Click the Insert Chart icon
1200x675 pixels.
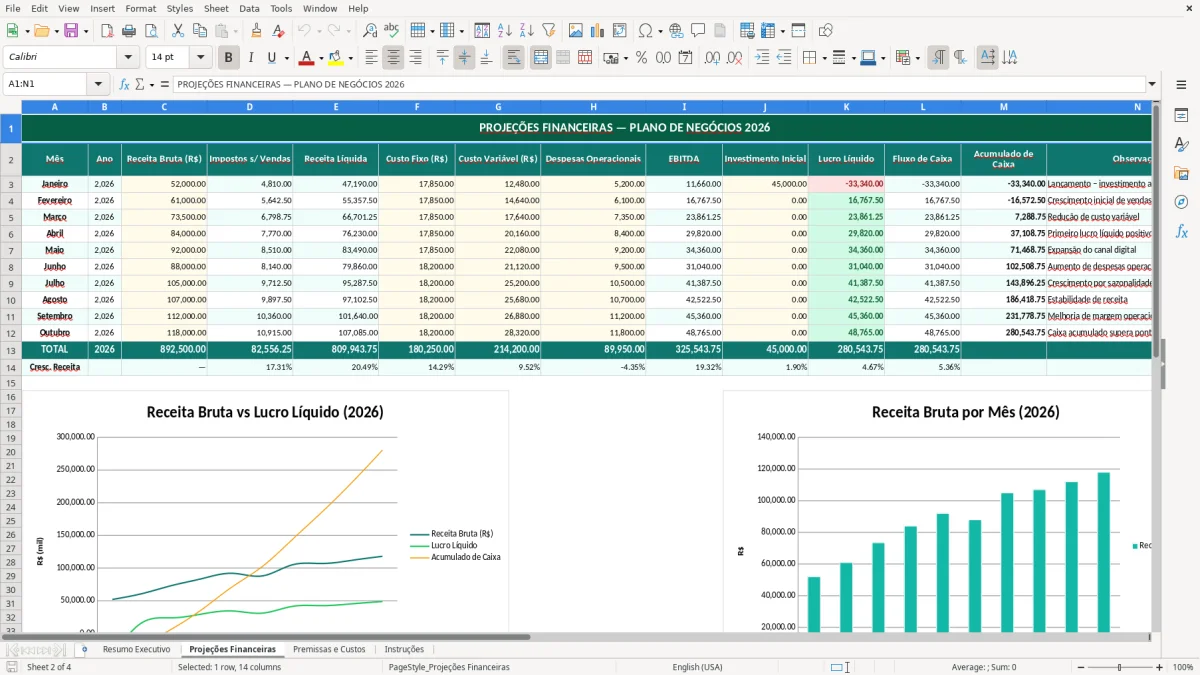[x=597, y=31]
